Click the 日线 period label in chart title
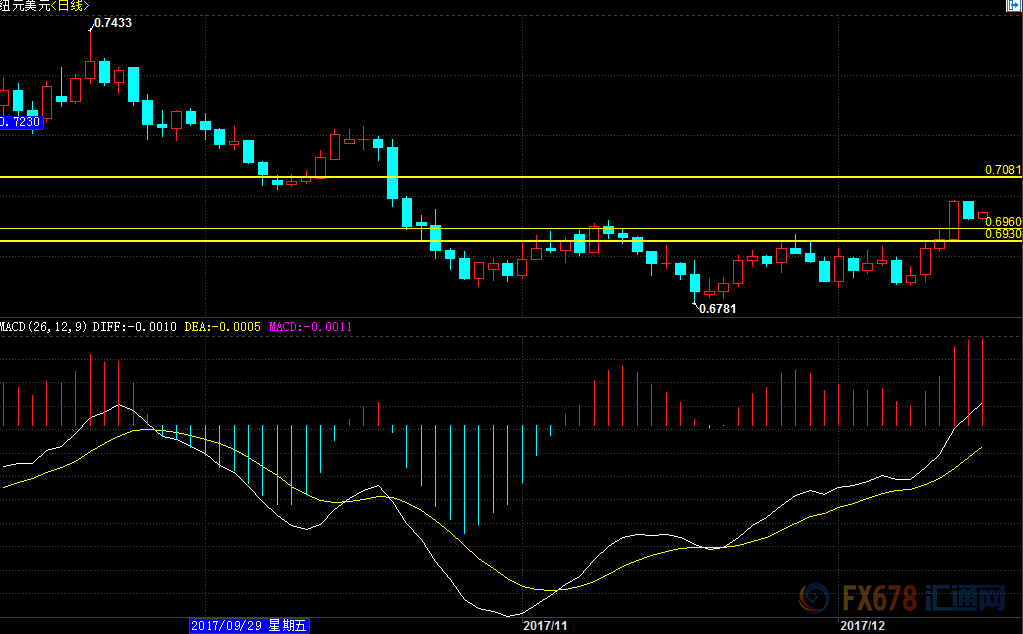The width and height of the screenshot is (1023, 634). click(71, 6)
